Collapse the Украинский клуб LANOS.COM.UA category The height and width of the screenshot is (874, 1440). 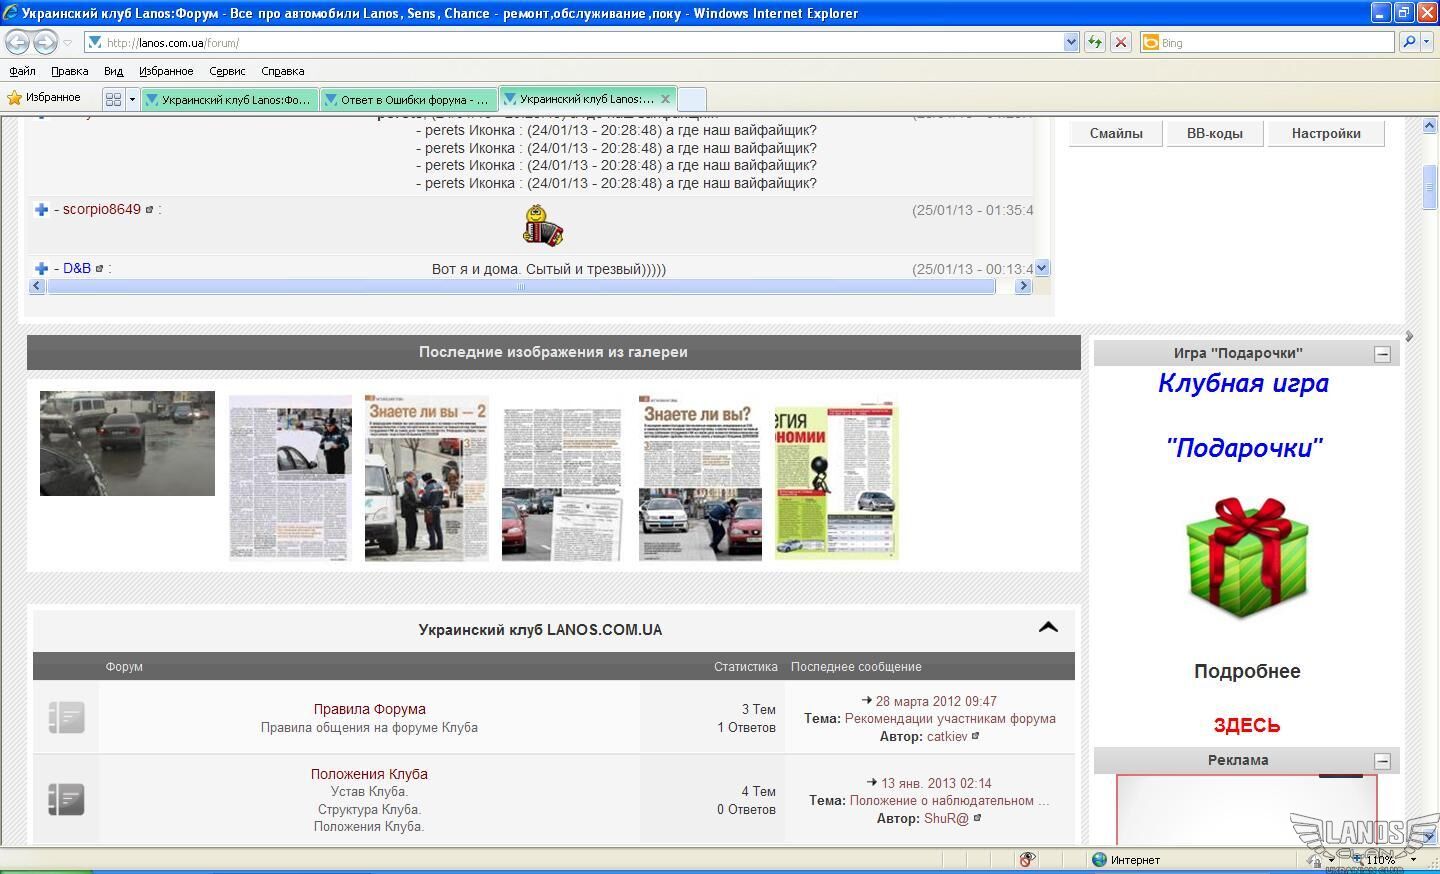pyautogui.click(x=1048, y=628)
